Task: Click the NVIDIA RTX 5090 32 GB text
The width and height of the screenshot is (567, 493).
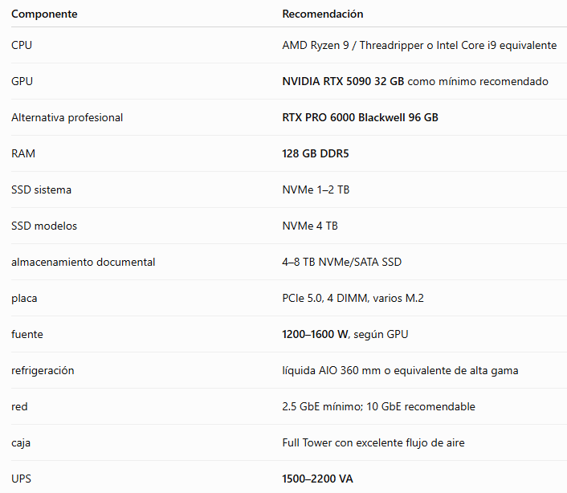Action: pos(343,81)
